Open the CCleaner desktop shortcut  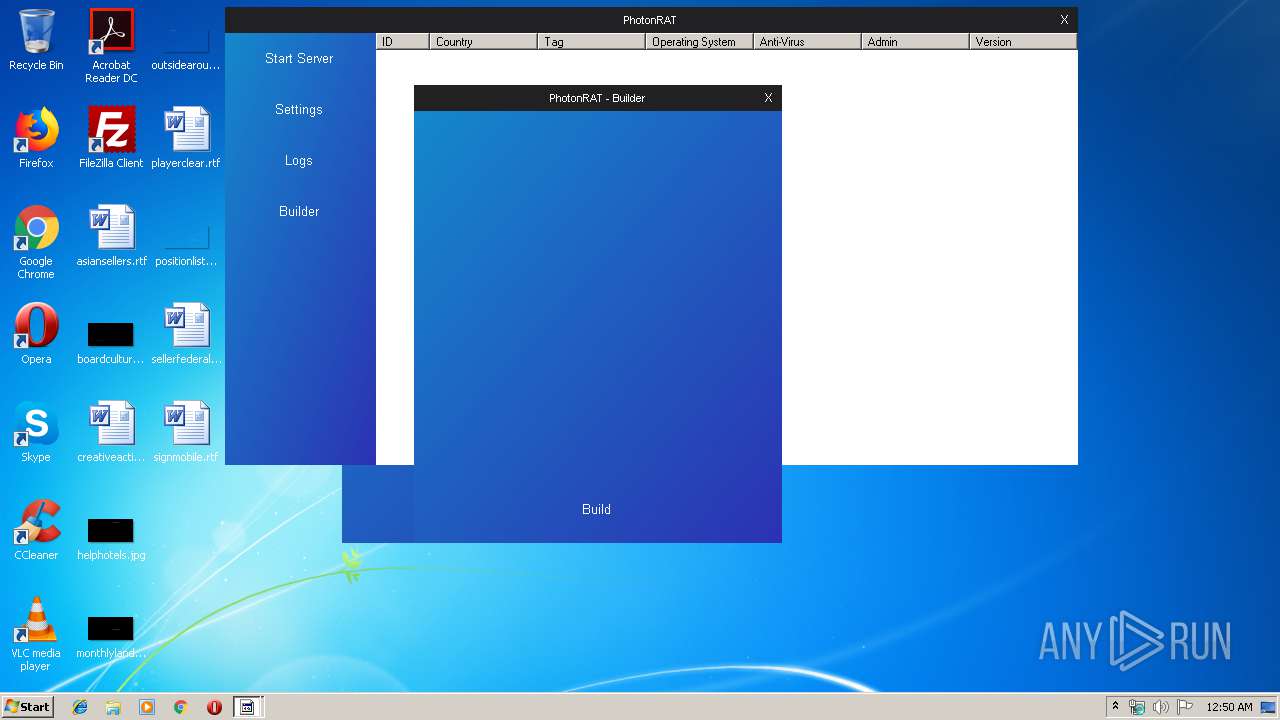(36, 530)
